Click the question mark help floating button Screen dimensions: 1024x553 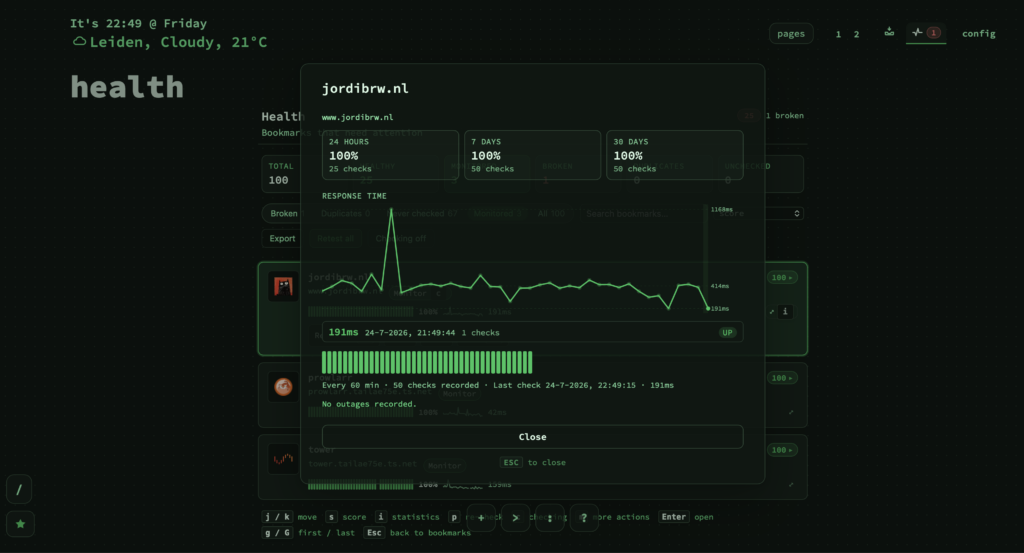pyautogui.click(x=584, y=518)
